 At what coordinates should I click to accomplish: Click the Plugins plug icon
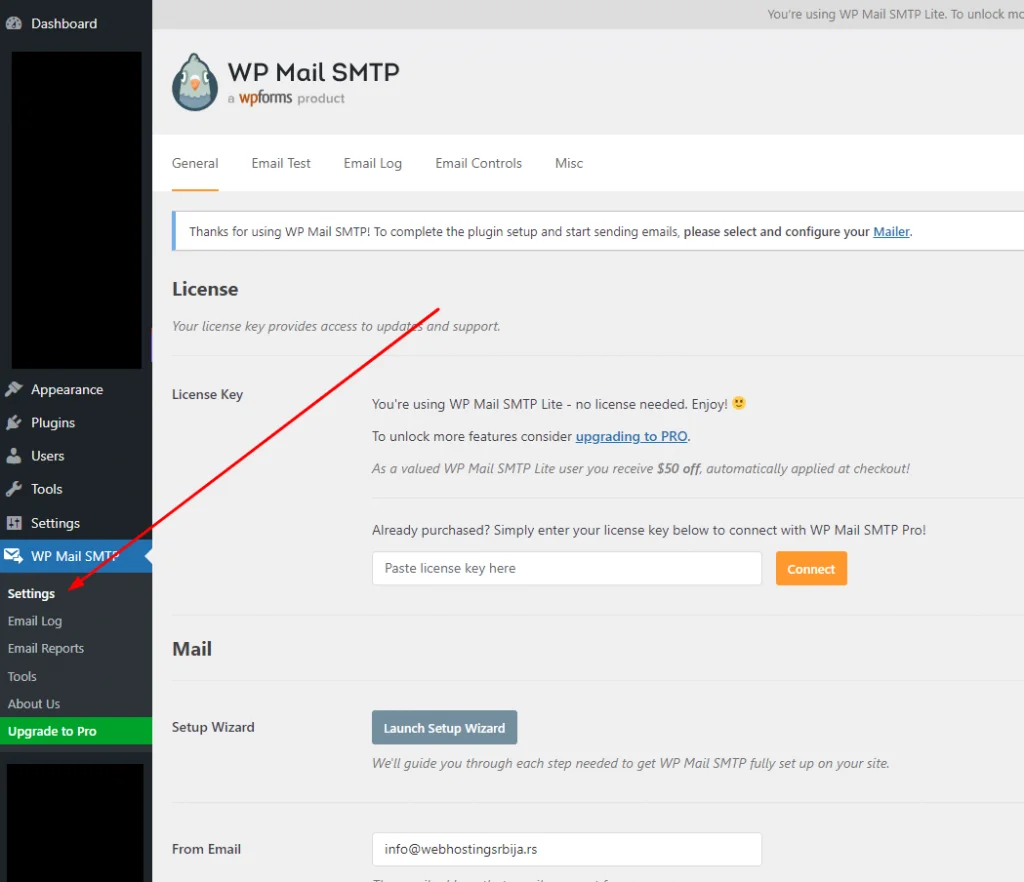click(14, 422)
